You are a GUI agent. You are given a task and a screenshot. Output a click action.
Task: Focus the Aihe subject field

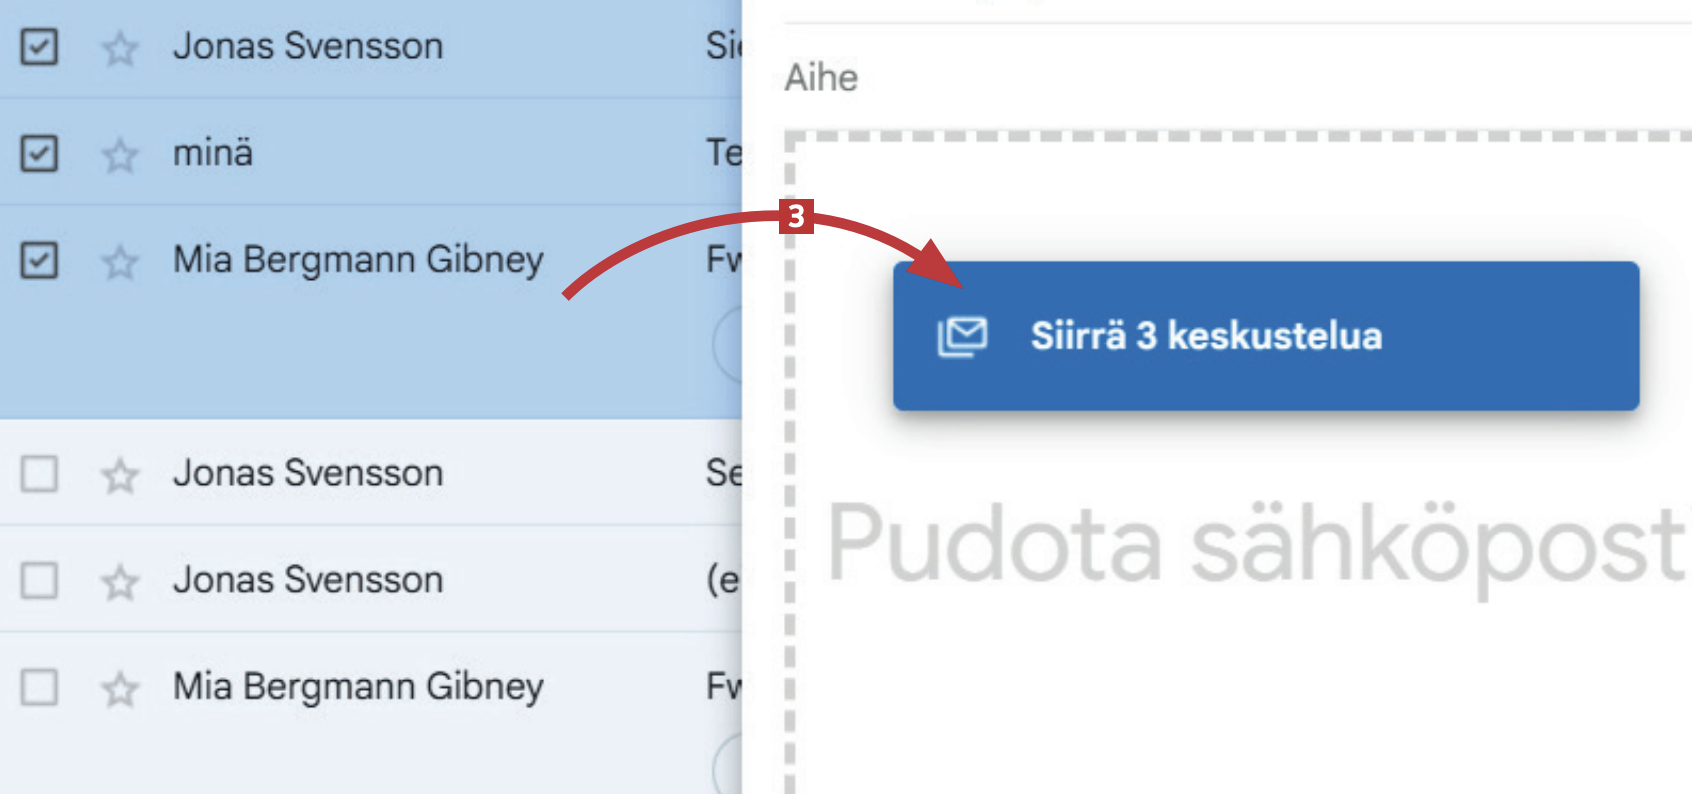pos(1238,77)
